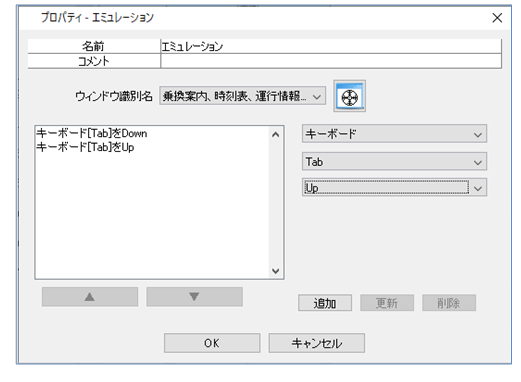Viewport: 521px width, 382px height.
Task: Click the action list scrollbar up arrow
Action: coord(276,135)
